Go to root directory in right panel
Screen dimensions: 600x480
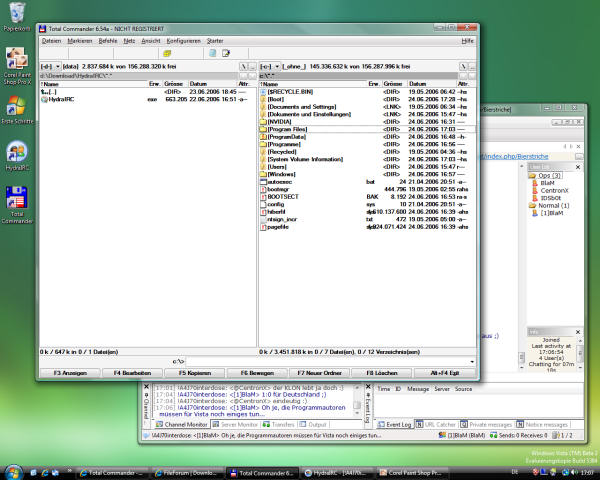coord(463,67)
